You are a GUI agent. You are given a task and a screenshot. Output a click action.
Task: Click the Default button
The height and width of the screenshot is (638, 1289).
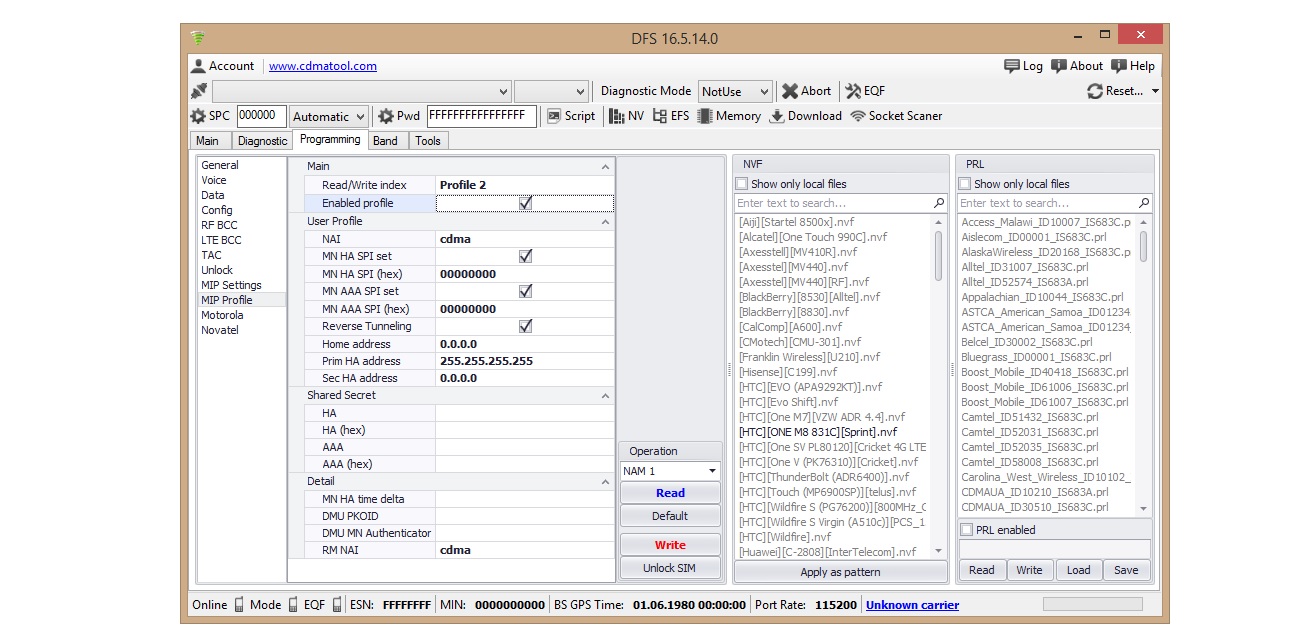point(670,516)
